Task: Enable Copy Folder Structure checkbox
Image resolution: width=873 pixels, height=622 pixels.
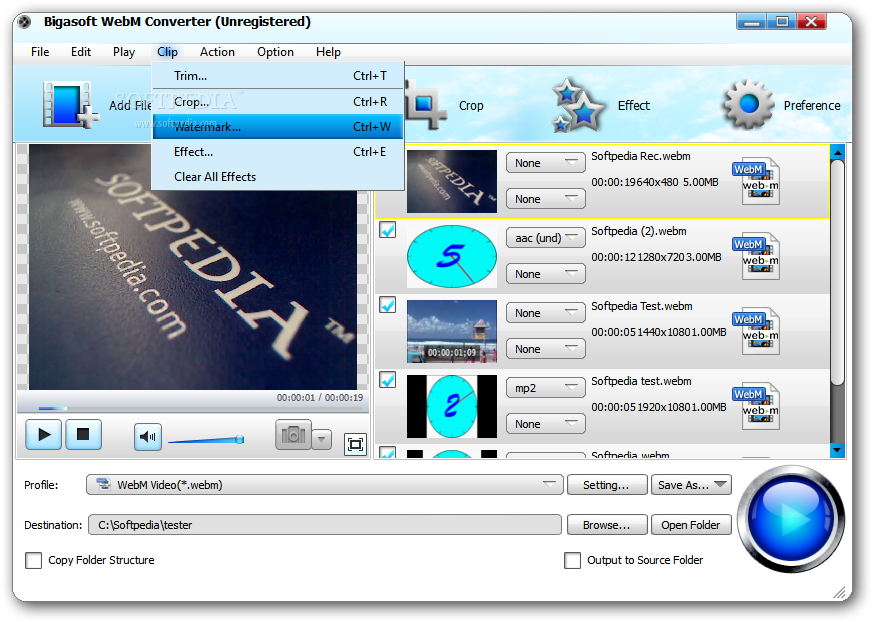Action: [33, 560]
